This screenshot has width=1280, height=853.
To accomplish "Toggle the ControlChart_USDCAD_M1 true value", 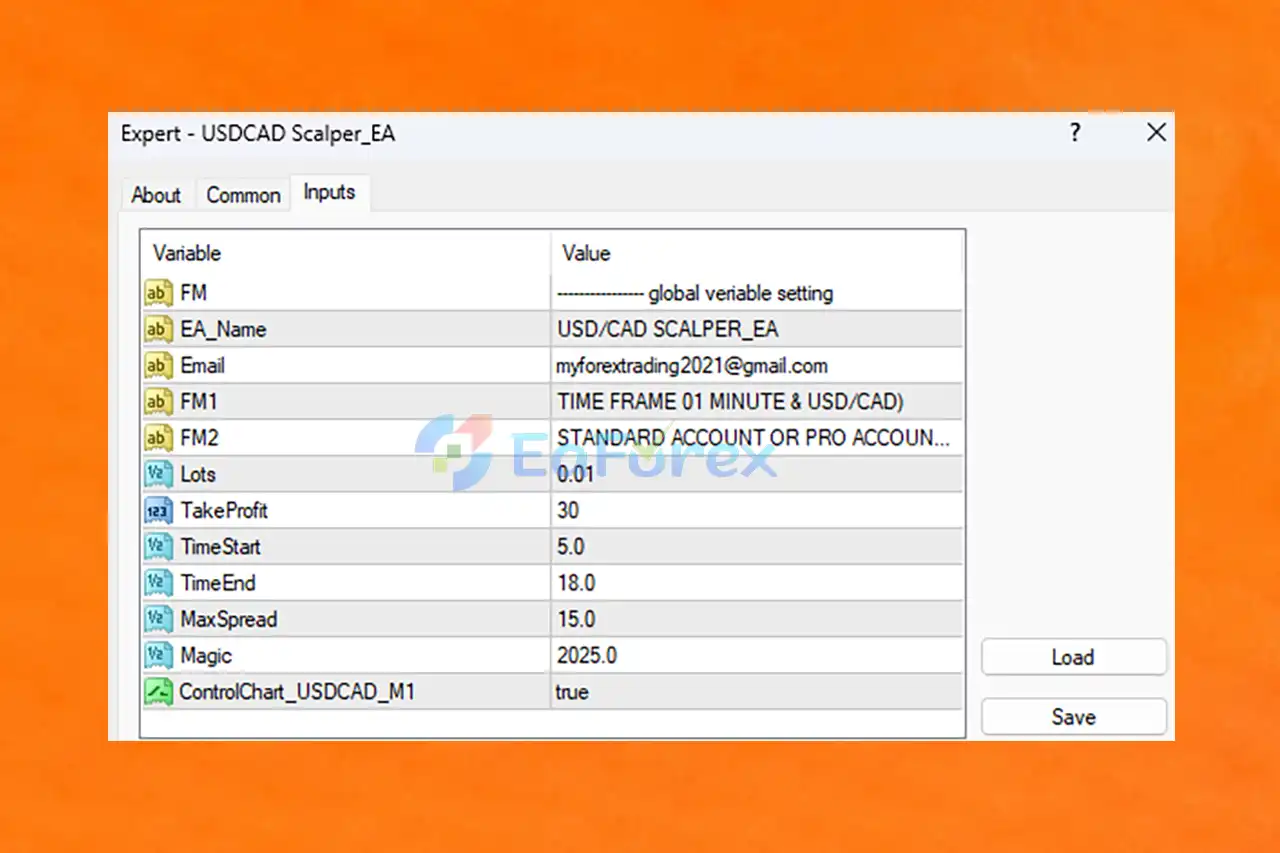I will (757, 692).
